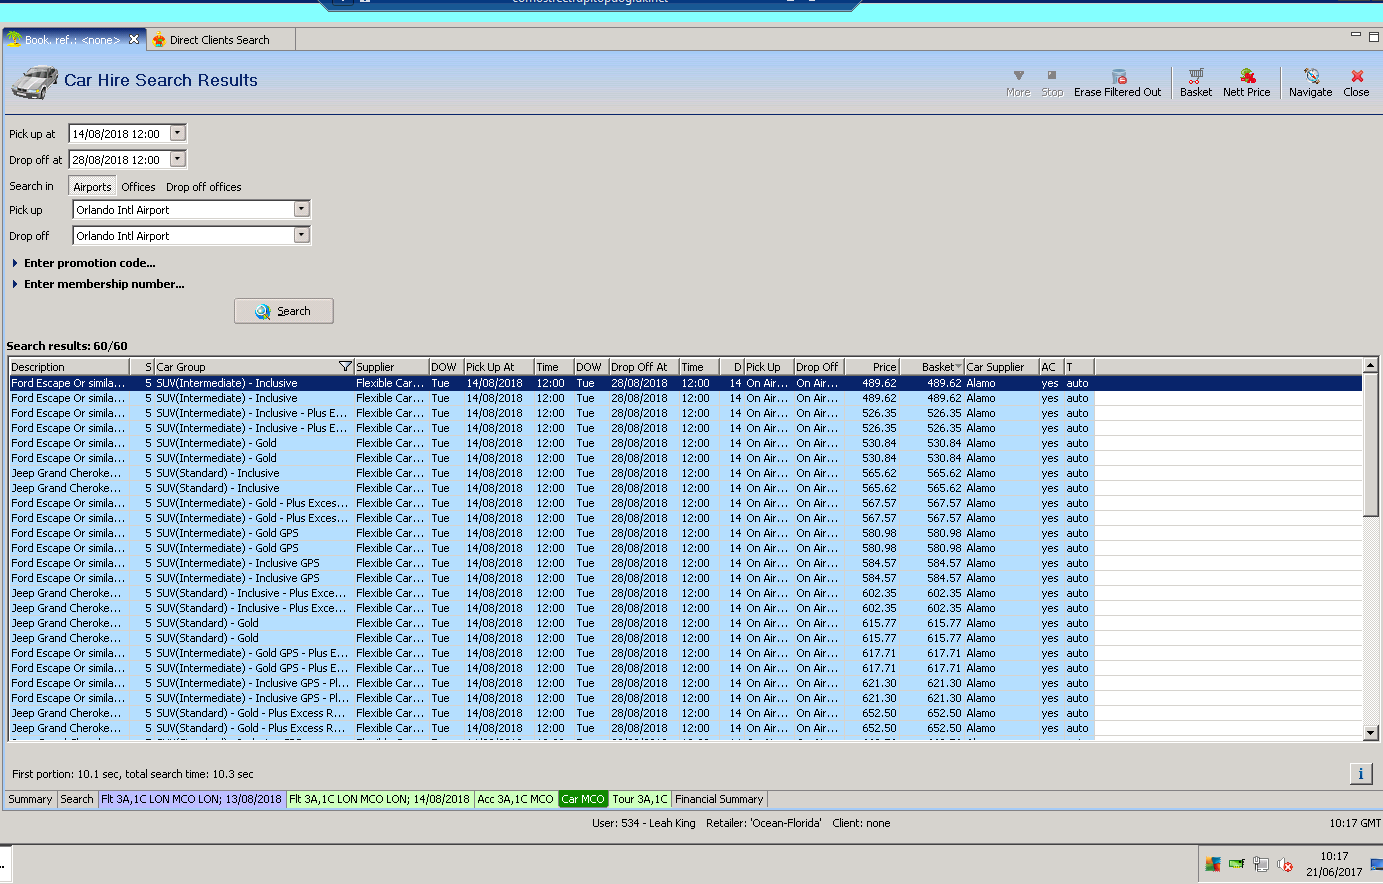Switch to the Offices search option
Image resolution: width=1383 pixels, height=884 pixels.
(x=138, y=187)
